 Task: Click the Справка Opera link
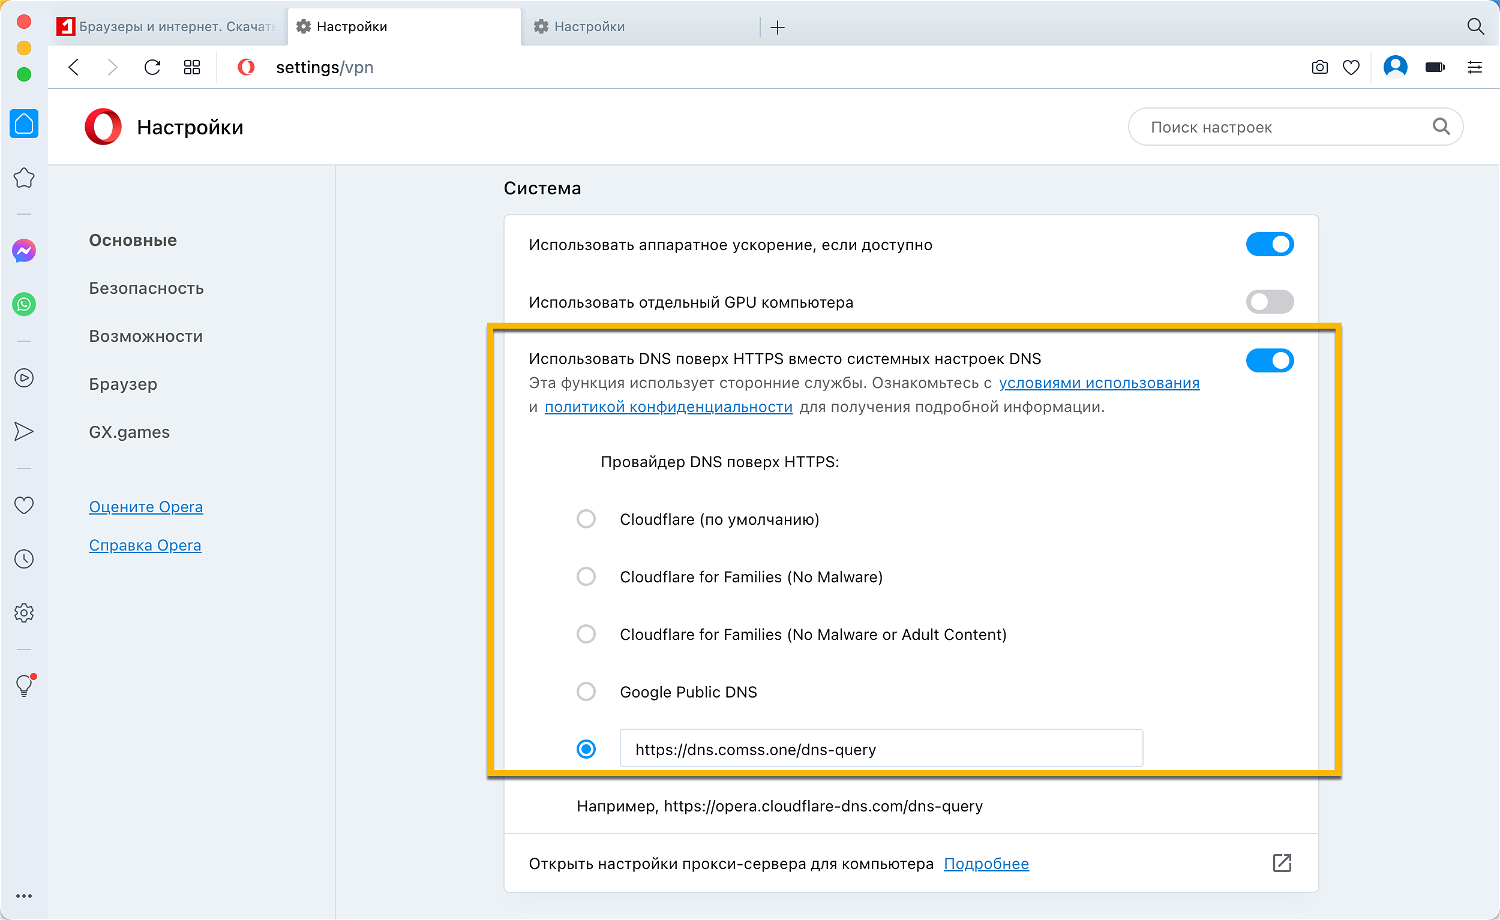145,545
